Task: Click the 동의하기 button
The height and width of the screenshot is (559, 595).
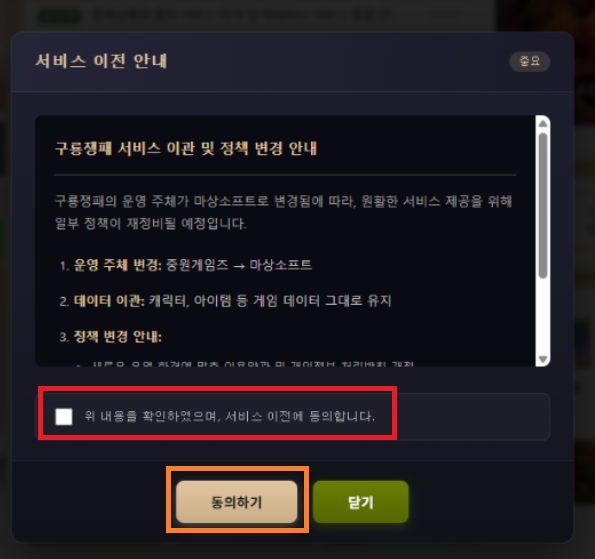Action: (236, 502)
